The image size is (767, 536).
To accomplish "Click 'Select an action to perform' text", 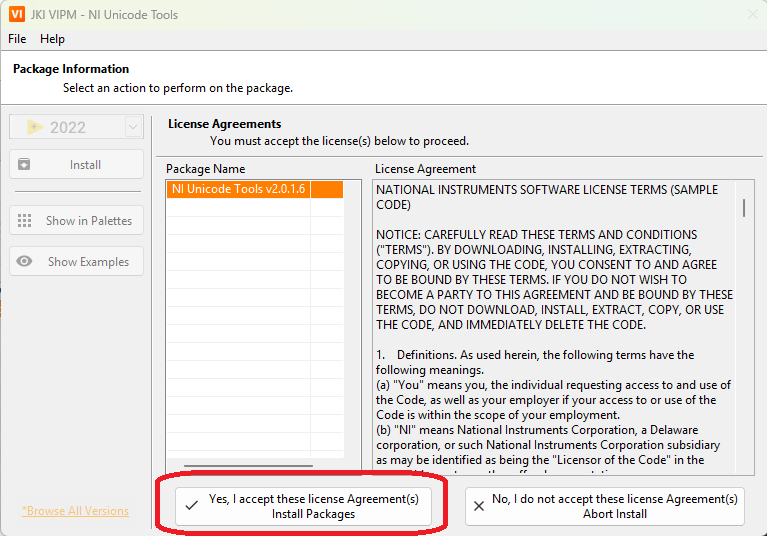I will [x=178, y=88].
